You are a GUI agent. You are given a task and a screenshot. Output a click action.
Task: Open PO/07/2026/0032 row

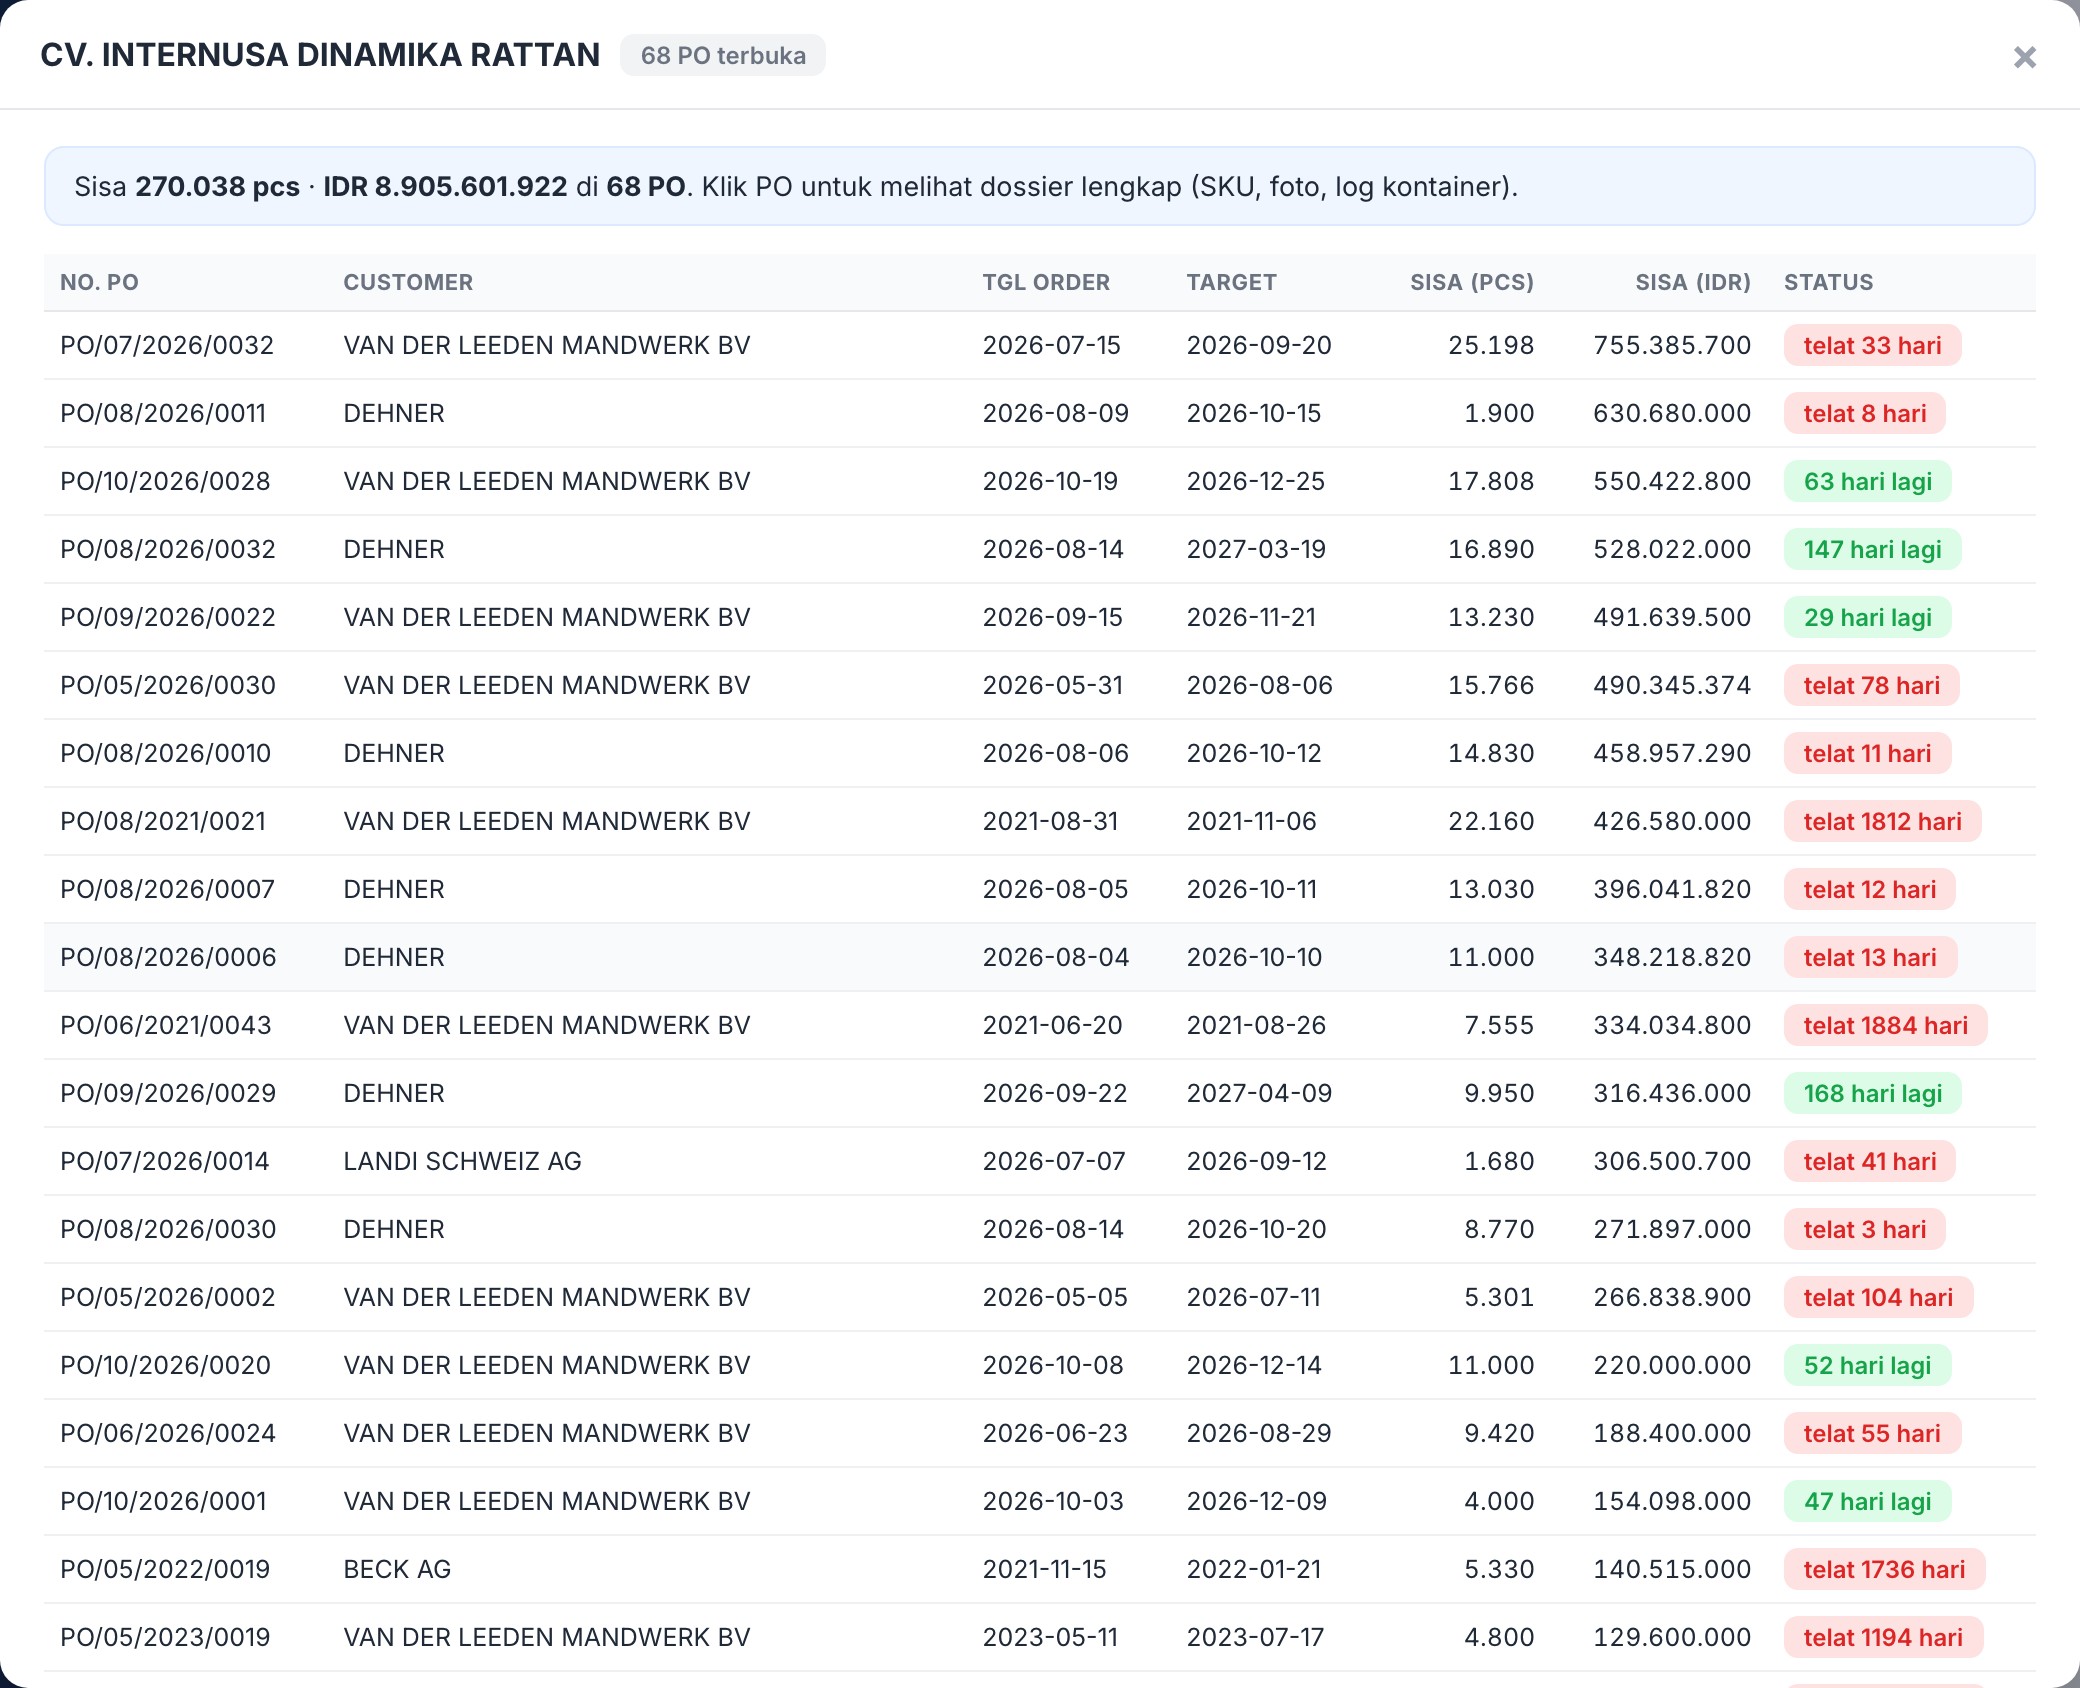[x=1040, y=345]
